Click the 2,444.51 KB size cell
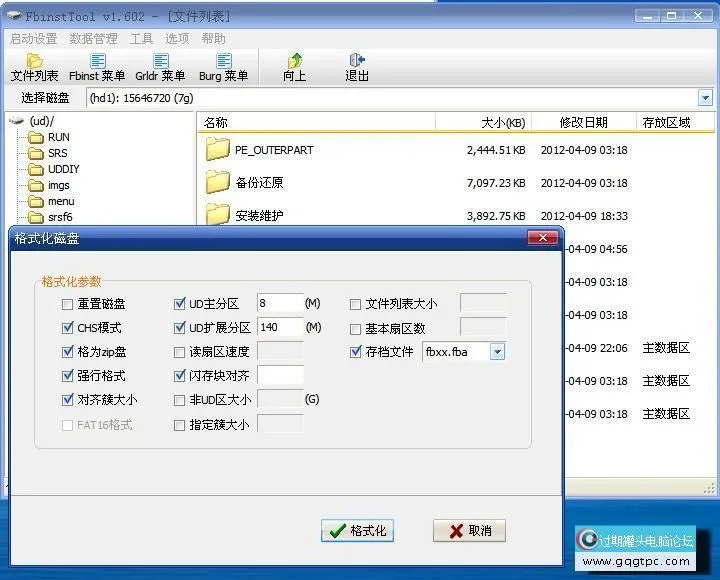 click(x=496, y=150)
